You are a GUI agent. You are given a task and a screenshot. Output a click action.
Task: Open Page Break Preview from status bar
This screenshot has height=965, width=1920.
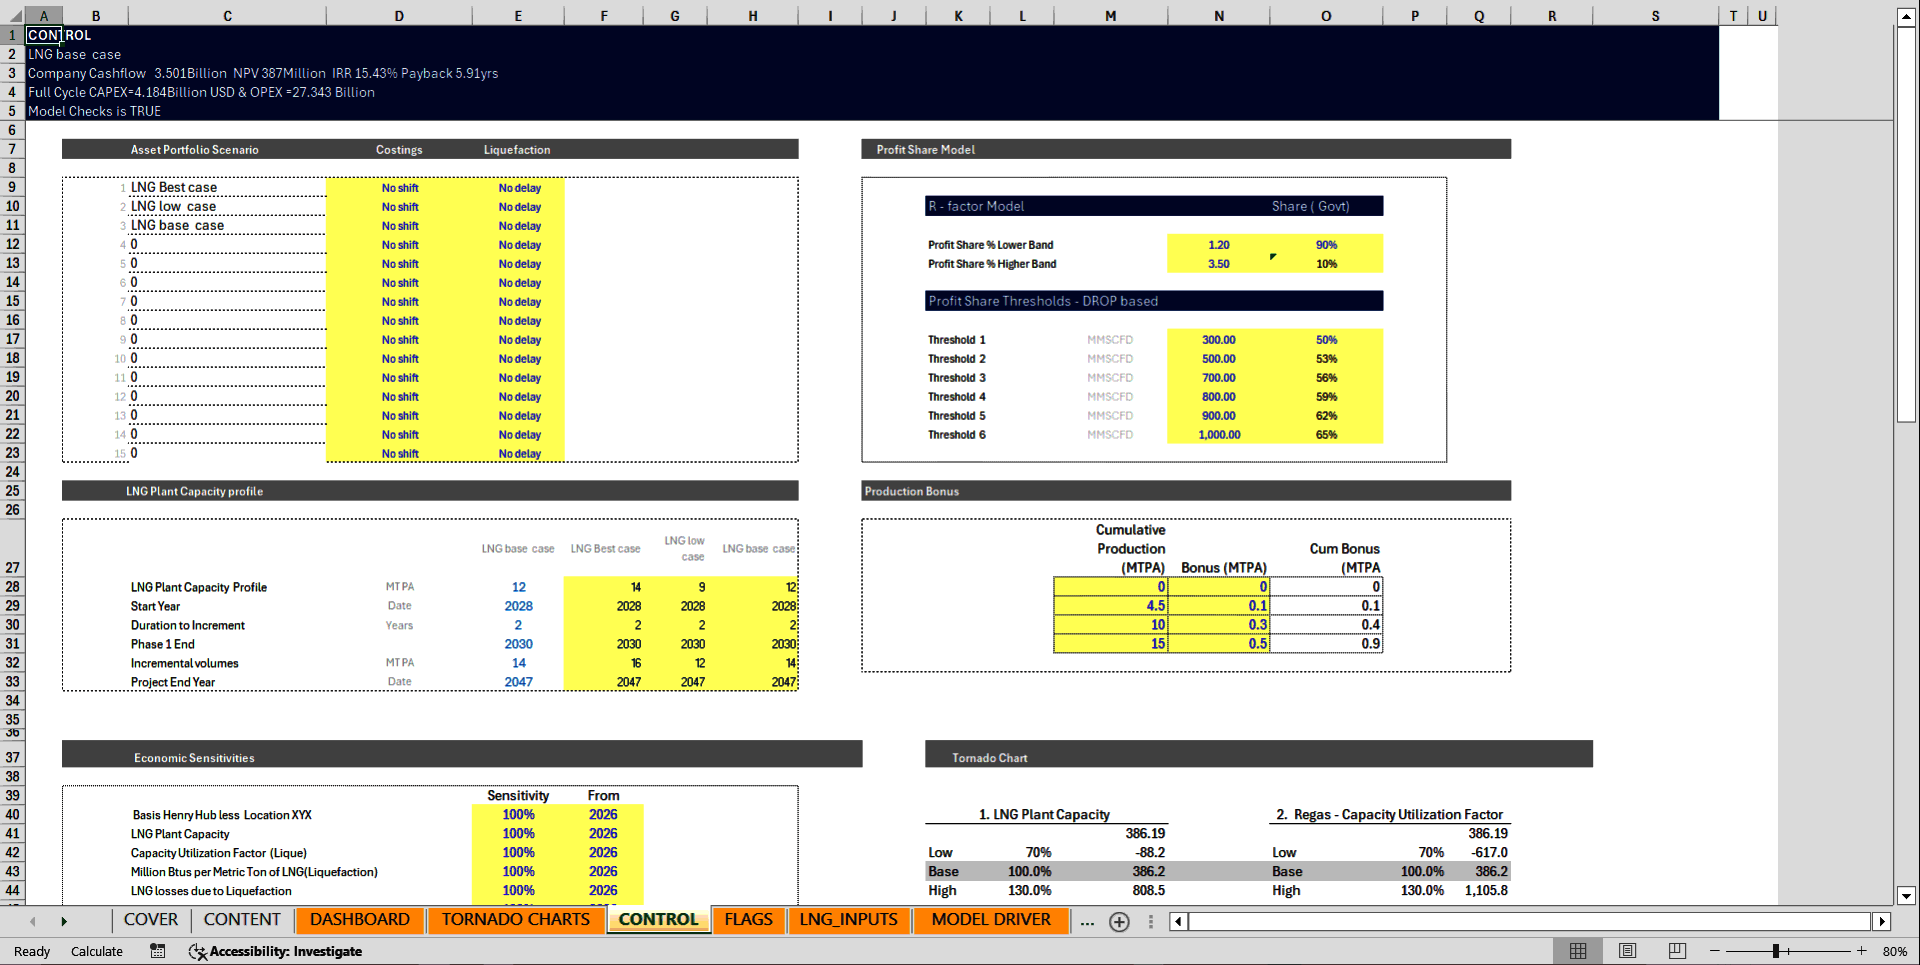click(1676, 951)
